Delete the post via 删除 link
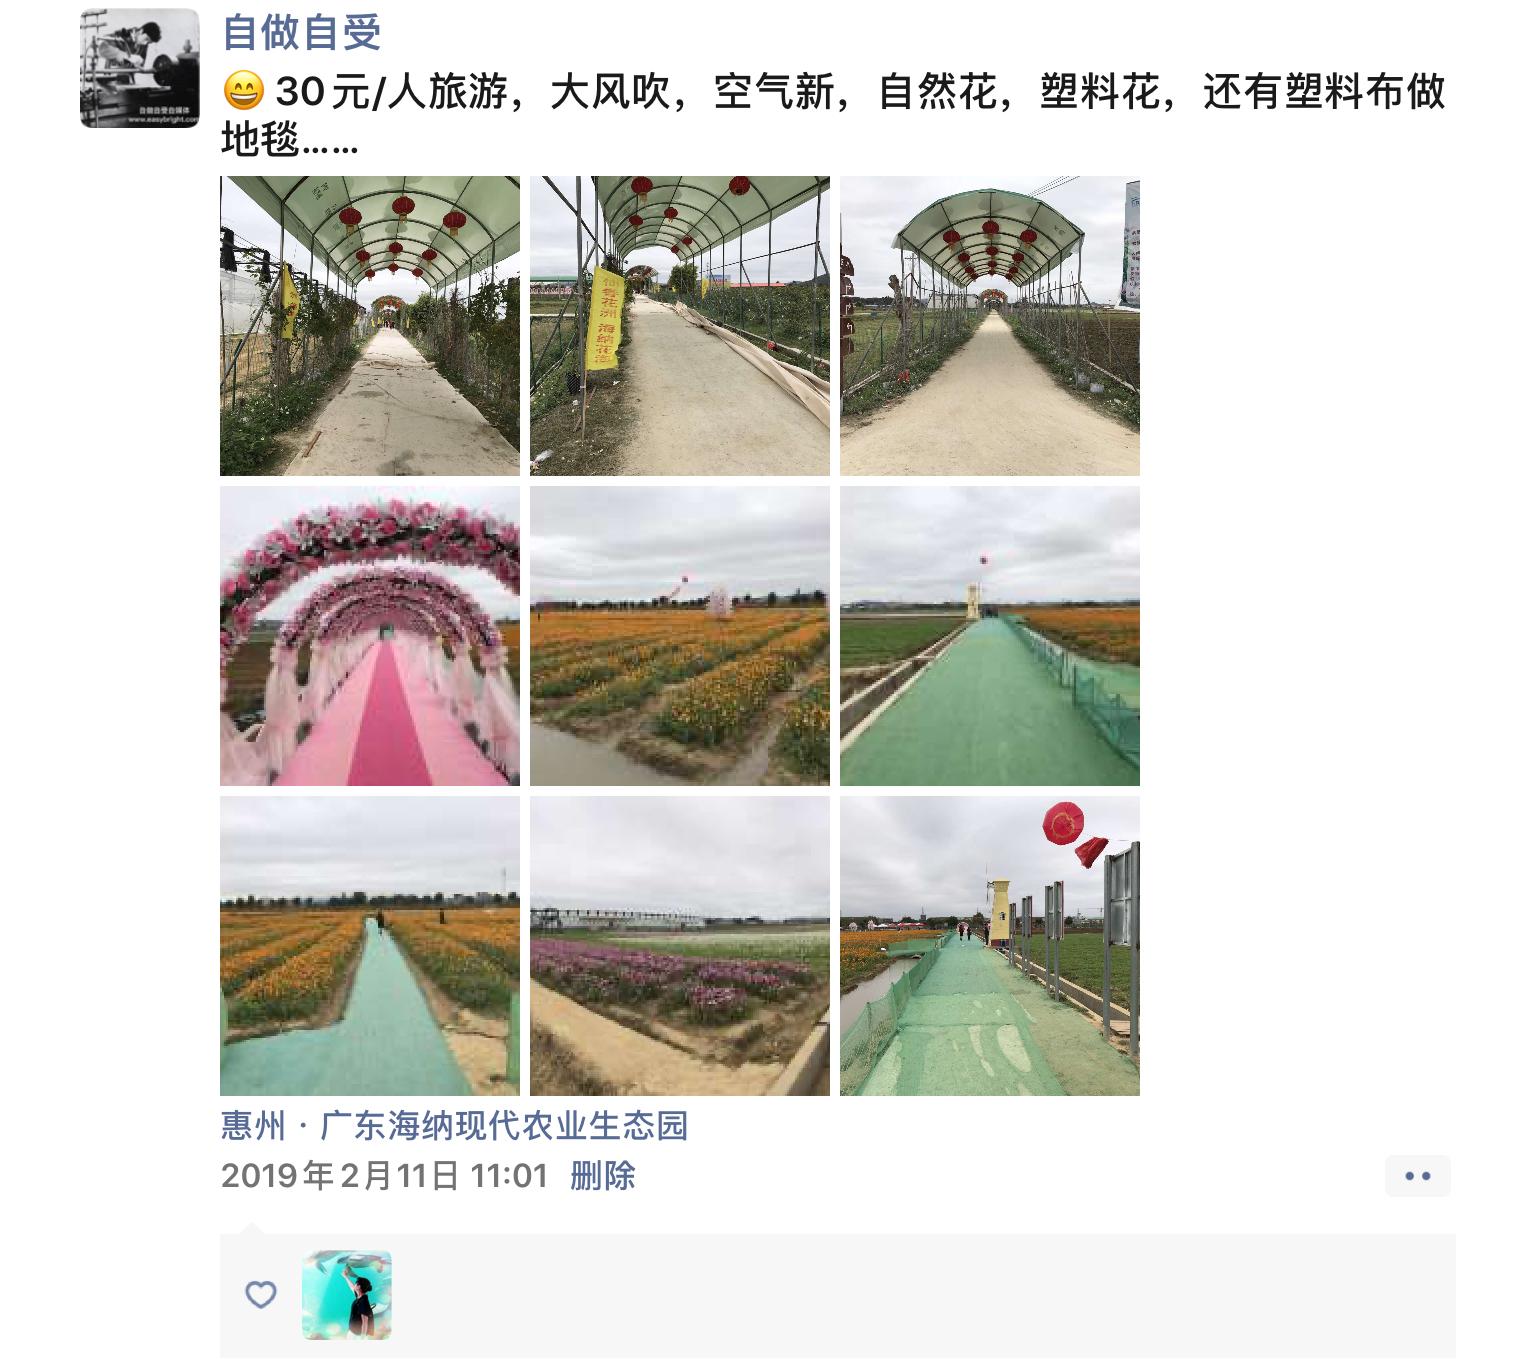Viewport: 1536px width, 1359px height. click(x=603, y=1175)
